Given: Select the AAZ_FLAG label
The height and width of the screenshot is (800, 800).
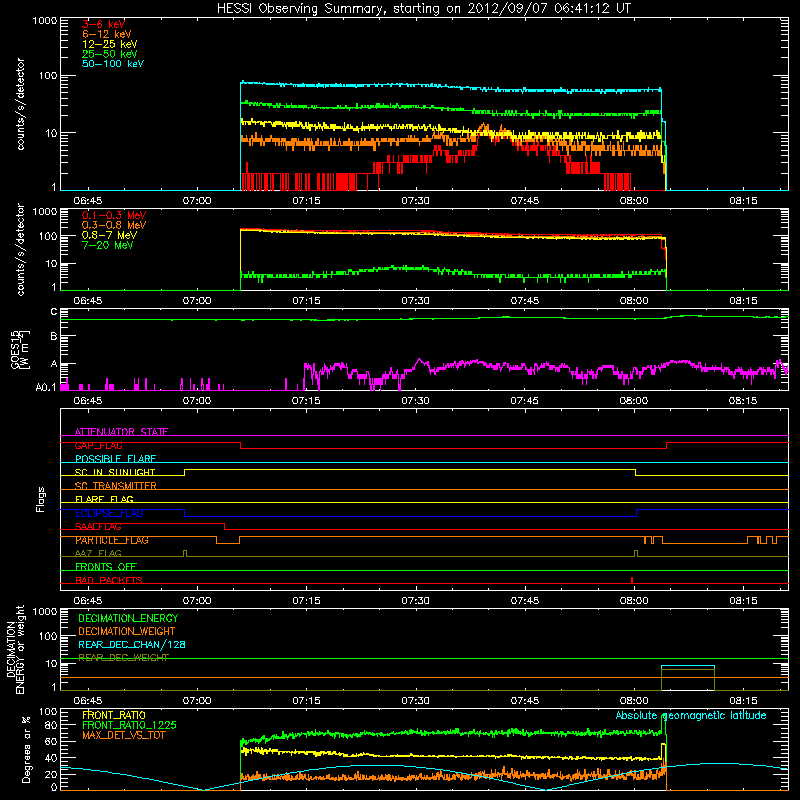Looking at the screenshot, I should coord(98,554).
